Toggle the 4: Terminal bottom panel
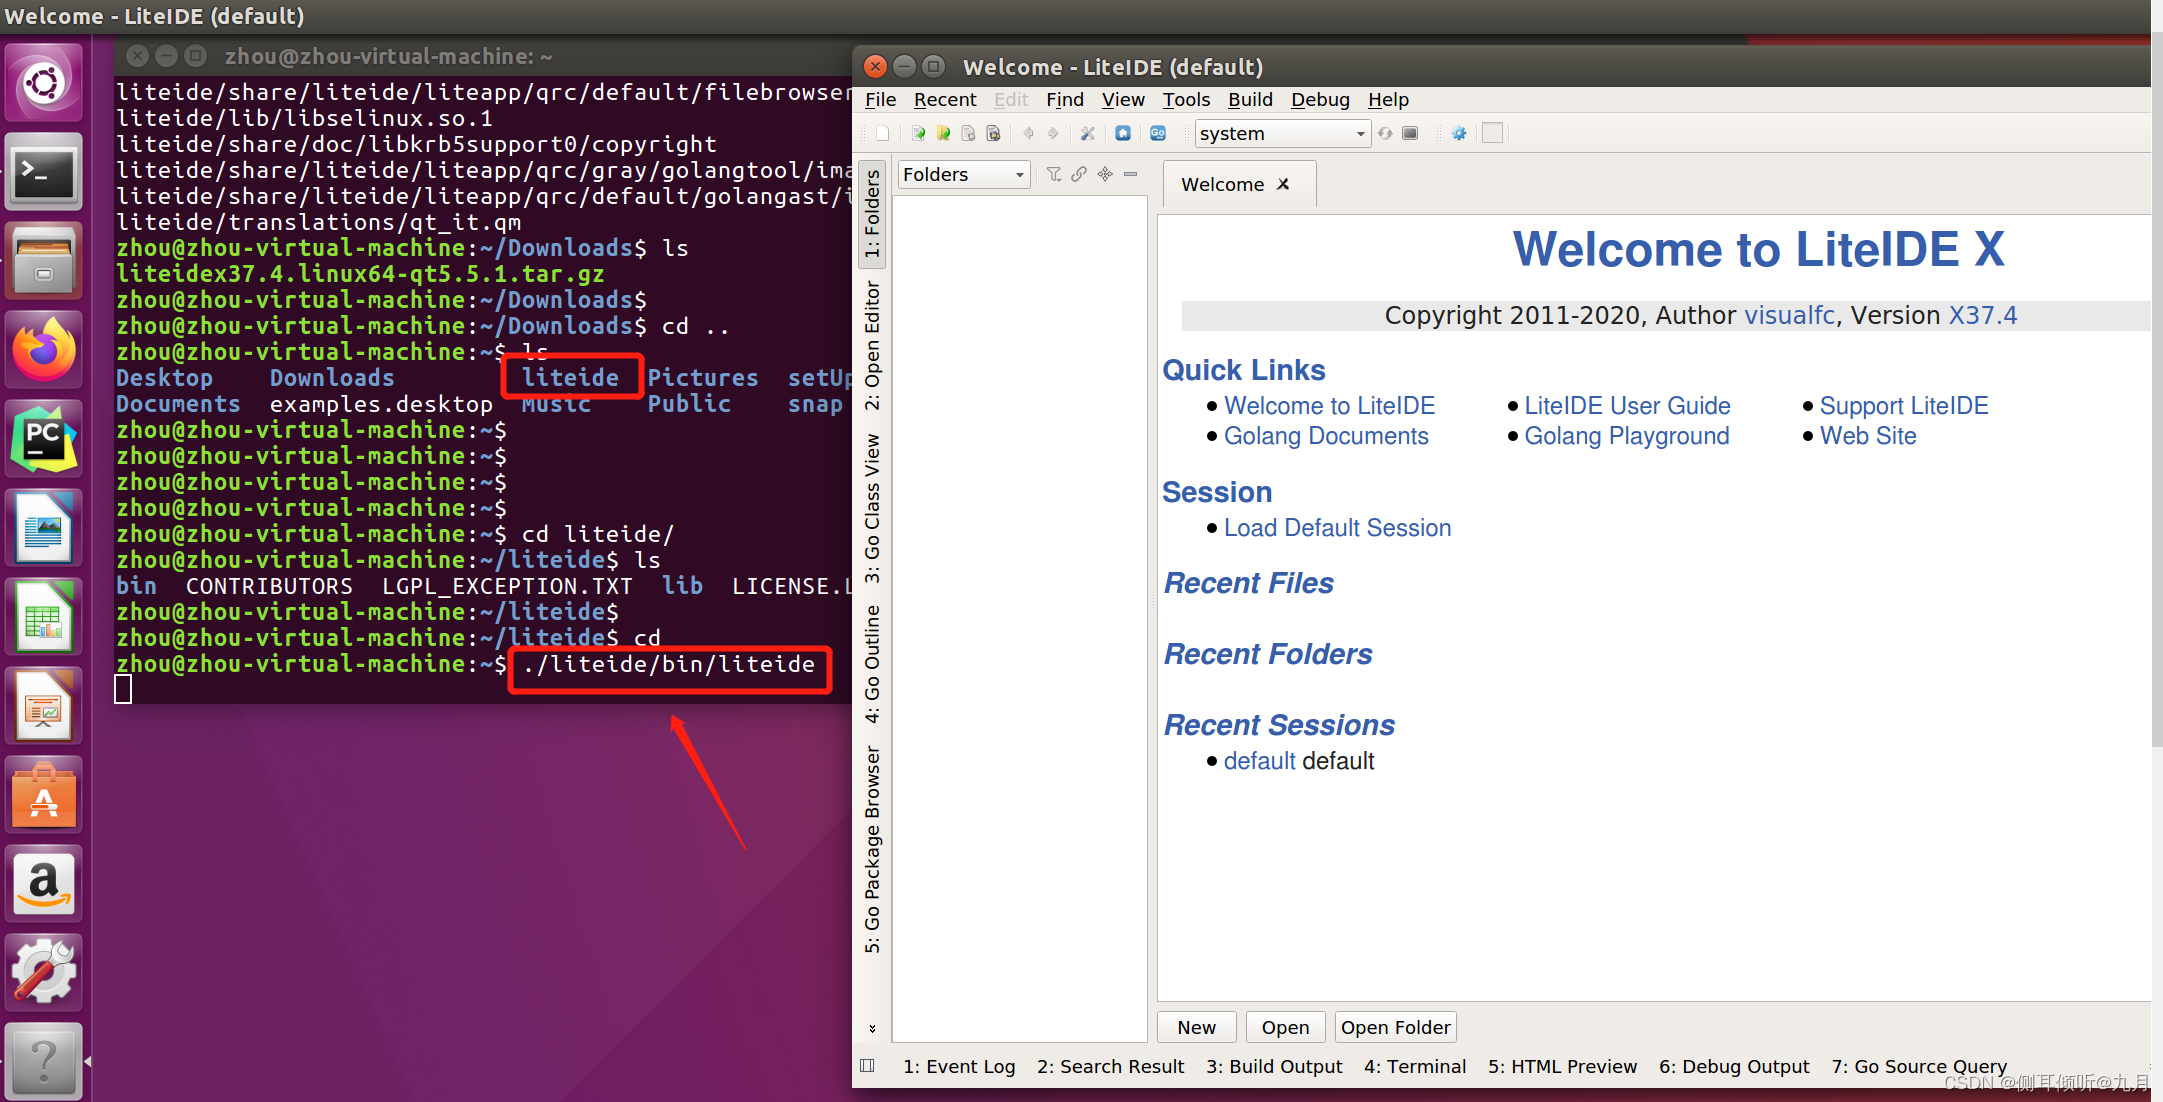Image resolution: width=2163 pixels, height=1102 pixels. click(x=1414, y=1066)
